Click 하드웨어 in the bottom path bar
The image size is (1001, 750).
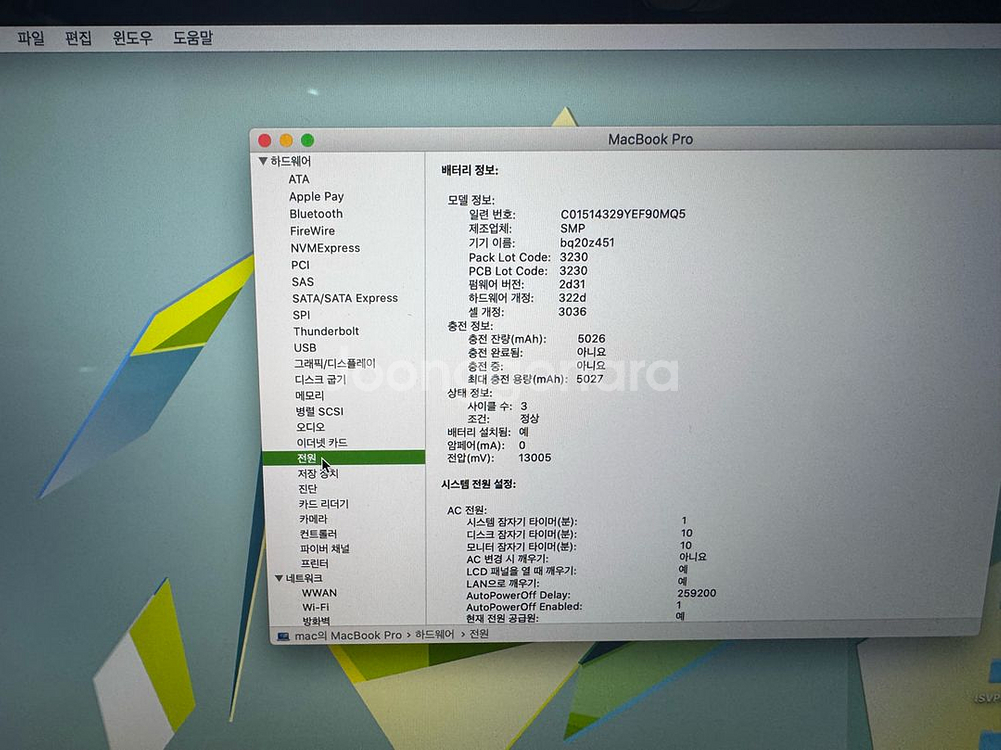pyautogui.click(x=435, y=634)
